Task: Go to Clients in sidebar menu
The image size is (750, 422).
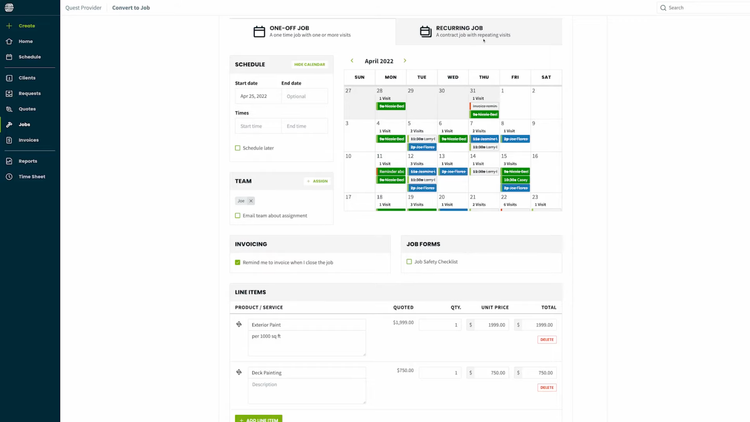Action: [x=27, y=78]
